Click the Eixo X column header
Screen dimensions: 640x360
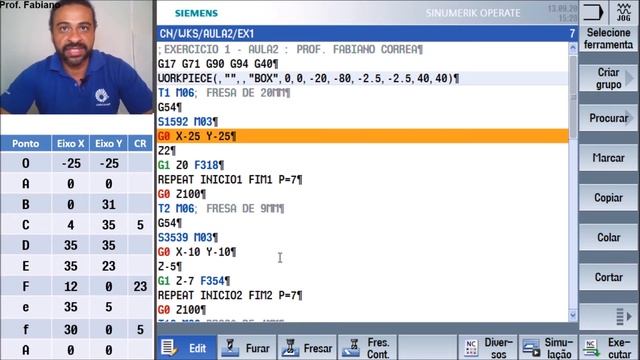71,144
